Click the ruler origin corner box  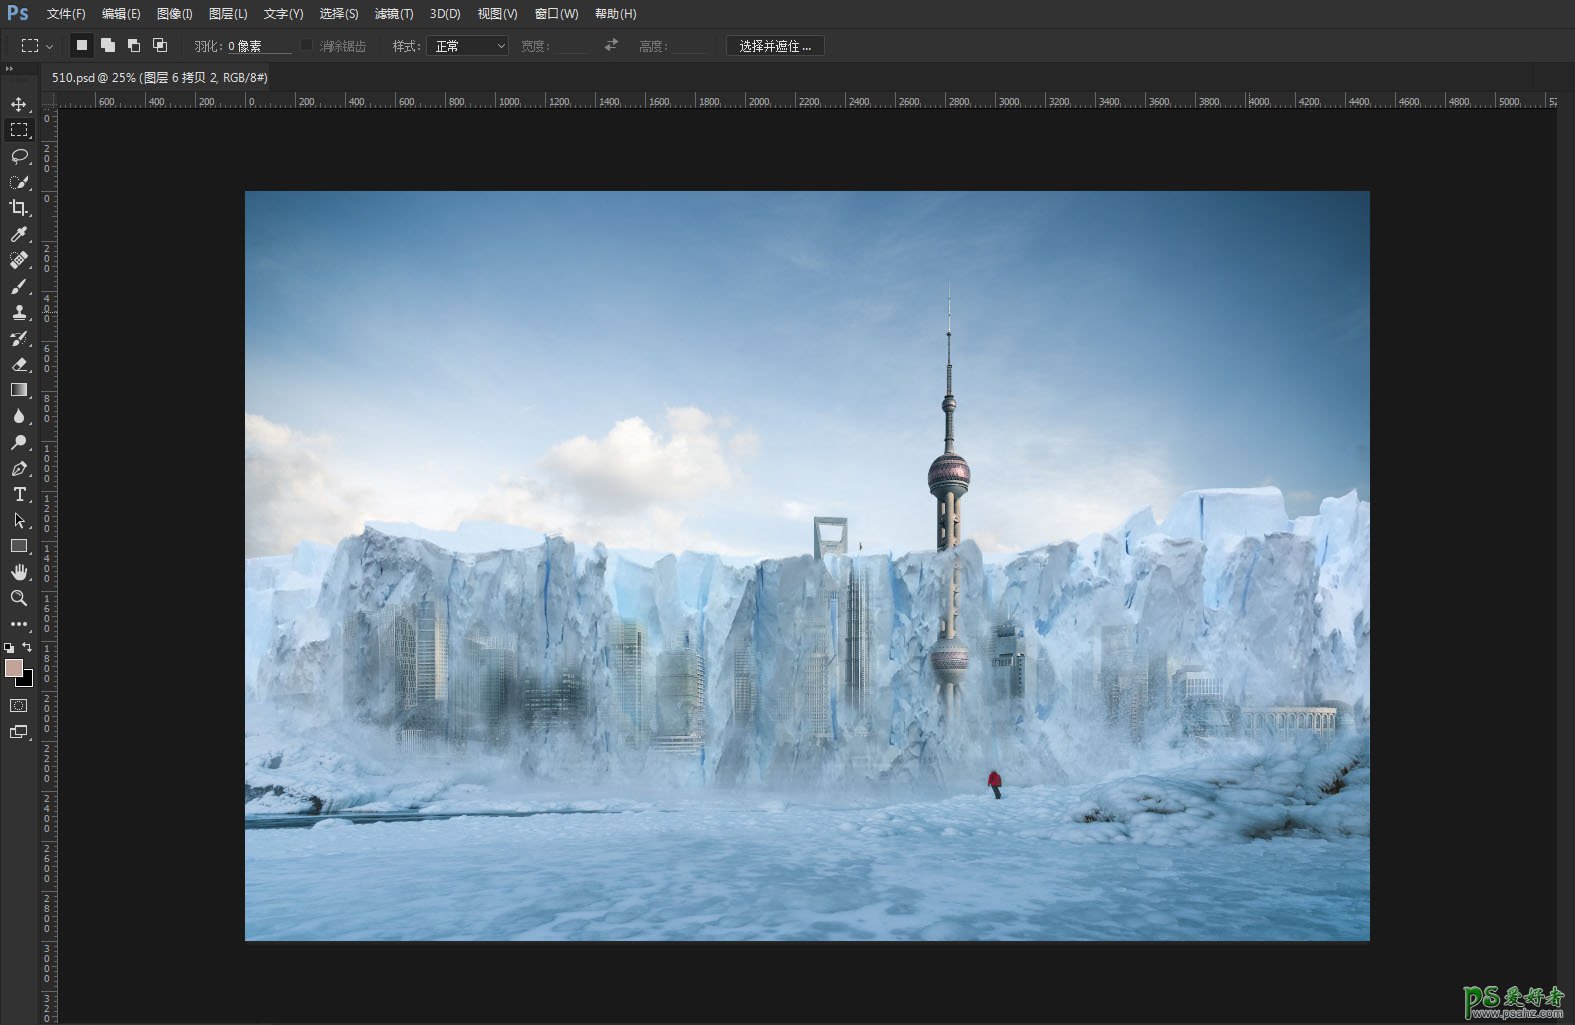click(48, 101)
